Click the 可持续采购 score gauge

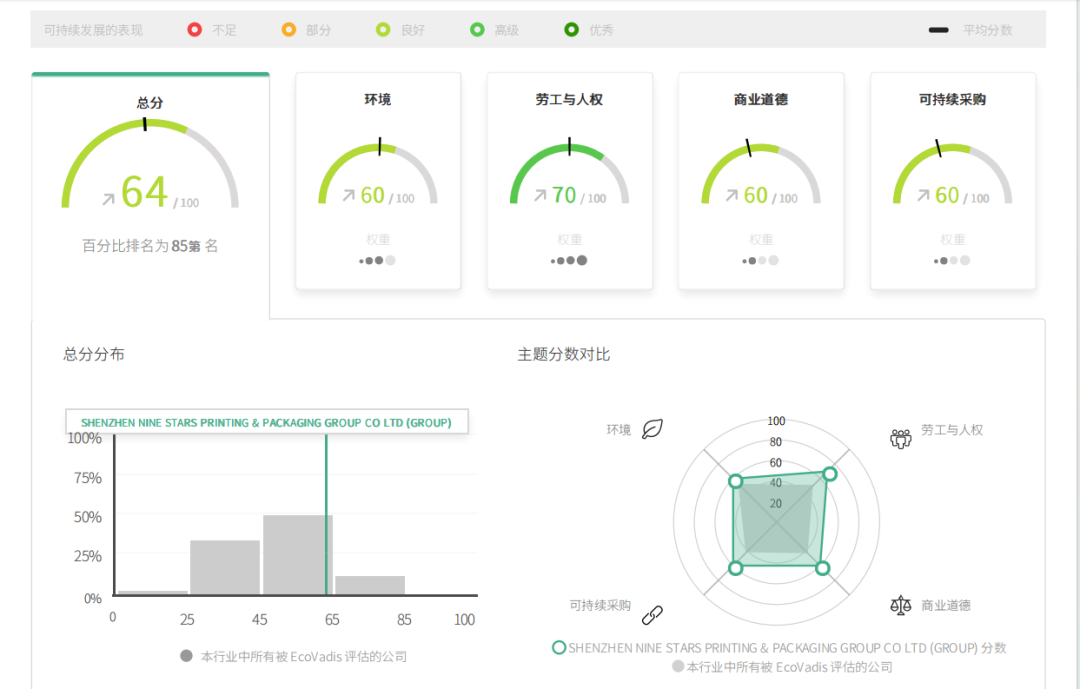pyautogui.click(x=952, y=175)
